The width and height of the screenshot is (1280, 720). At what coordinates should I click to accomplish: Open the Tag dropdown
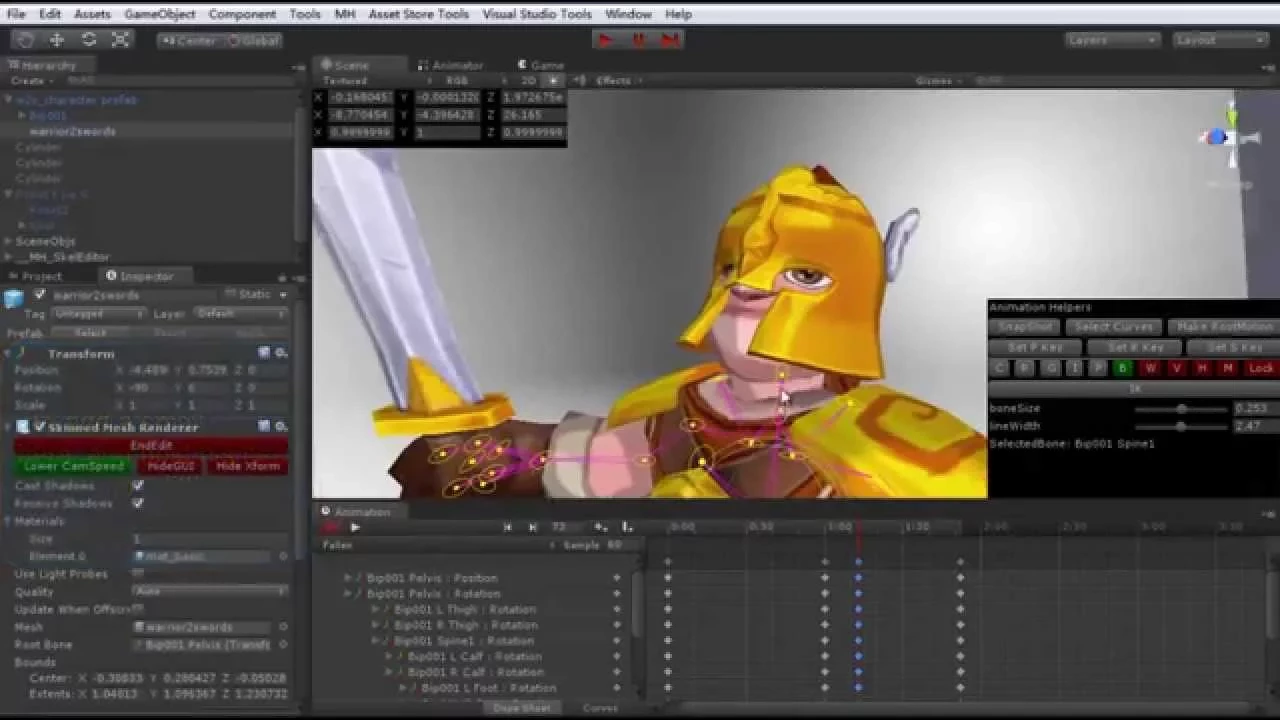(x=99, y=313)
